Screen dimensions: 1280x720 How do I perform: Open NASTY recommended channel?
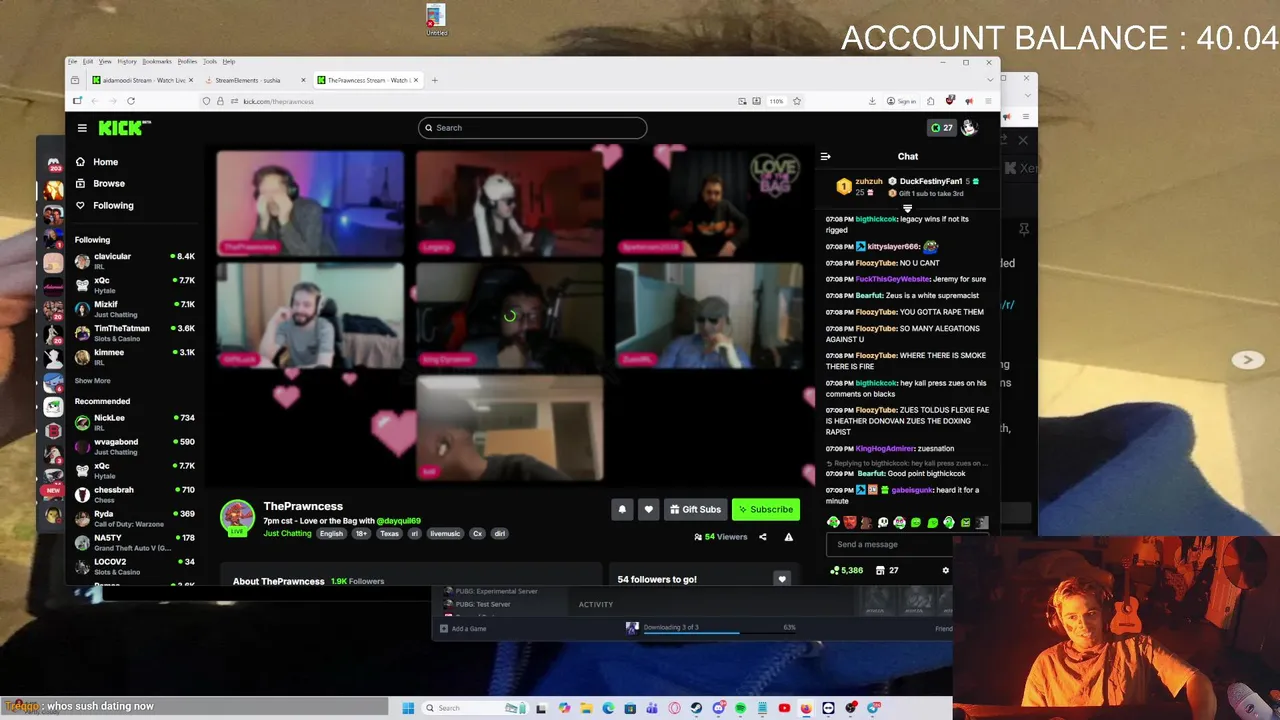[x=134, y=542]
